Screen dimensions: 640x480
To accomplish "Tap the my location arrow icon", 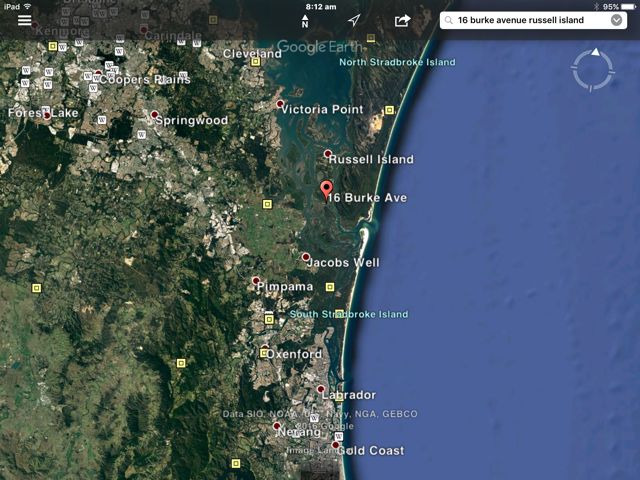I will pyautogui.click(x=354, y=20).
